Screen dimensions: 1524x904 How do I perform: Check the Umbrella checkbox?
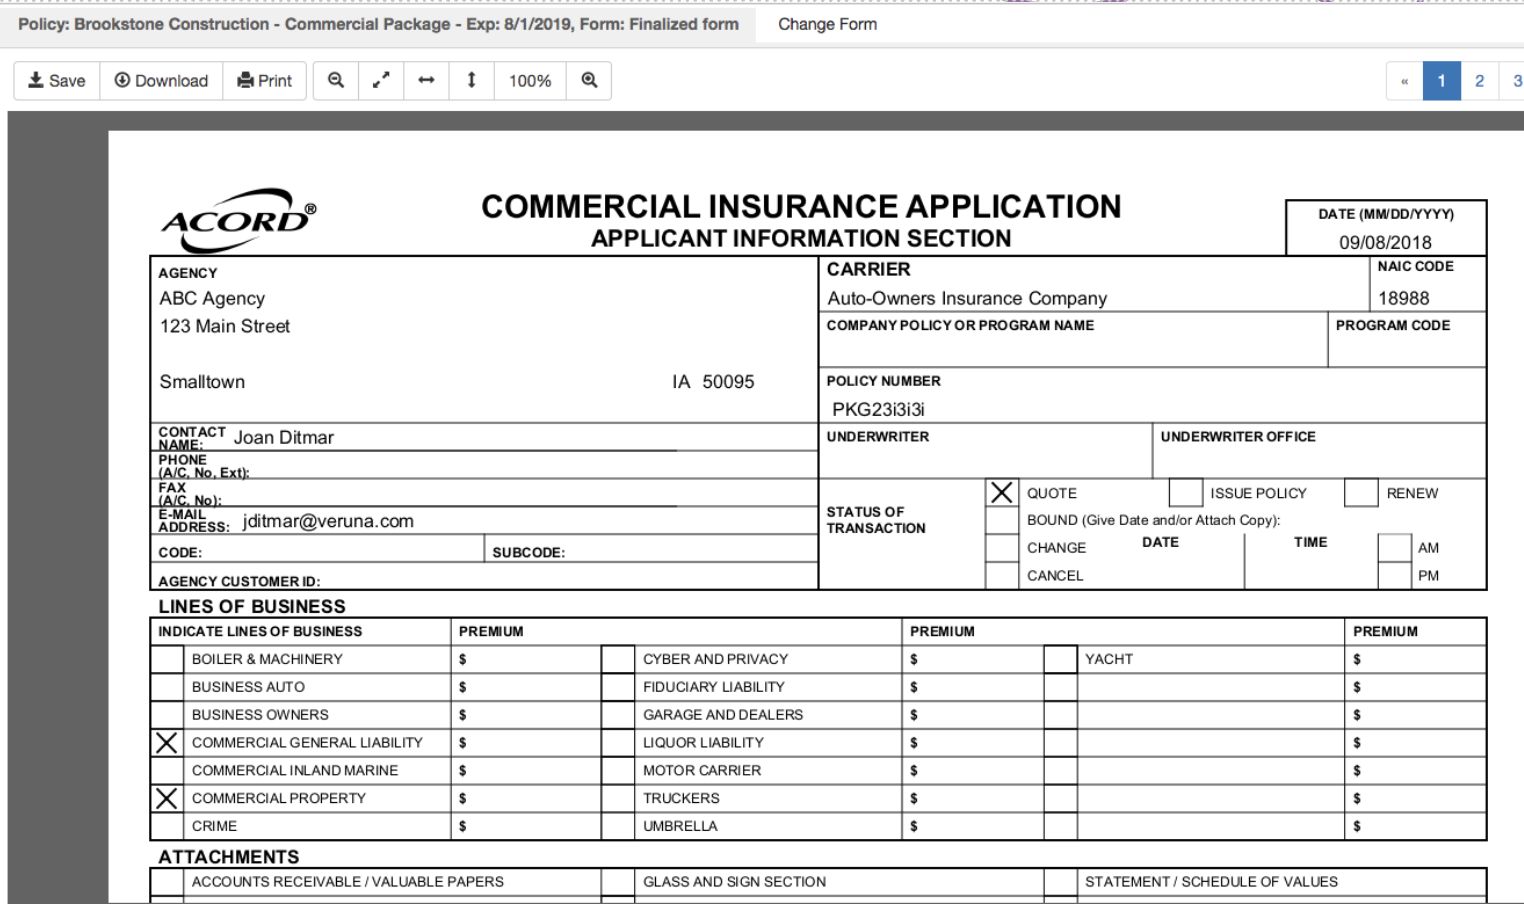(x=618, y=826)
